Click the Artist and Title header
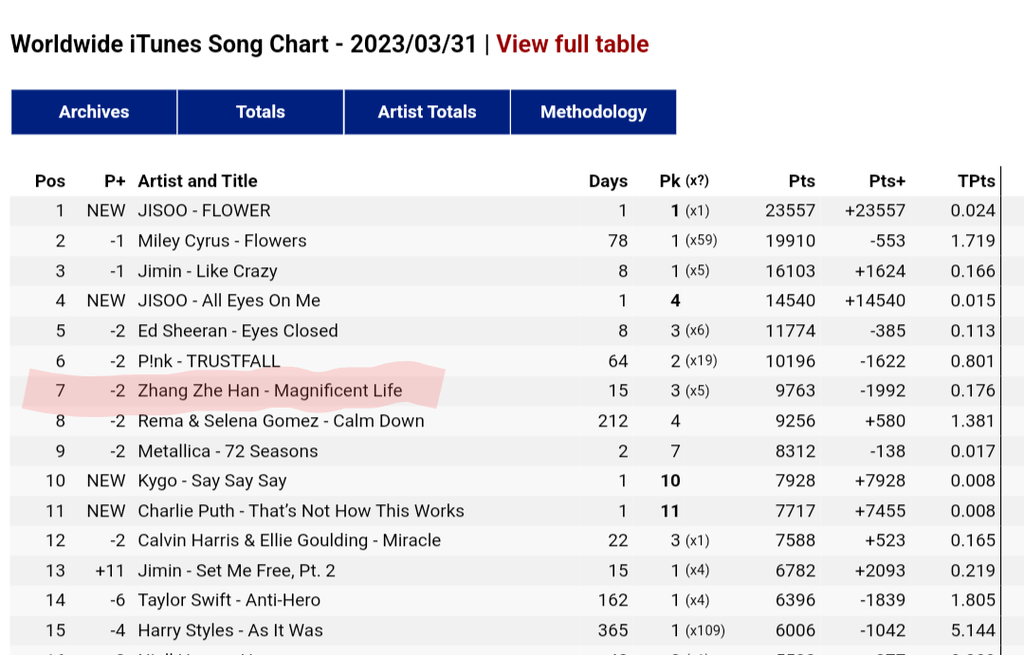The width and height of the screenshot is (1024, 655). click(198, 181)
